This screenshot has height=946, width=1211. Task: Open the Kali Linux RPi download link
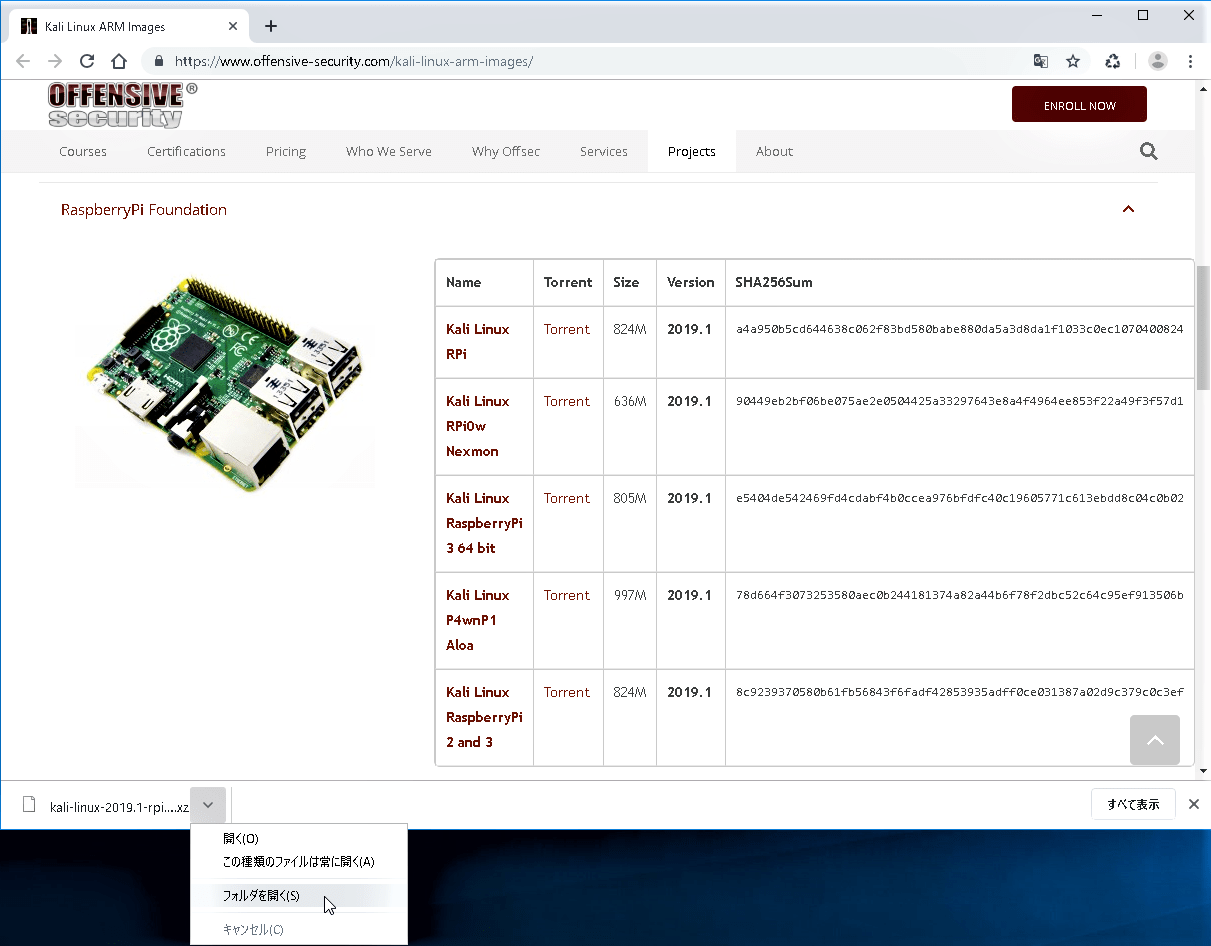[478, 342]
